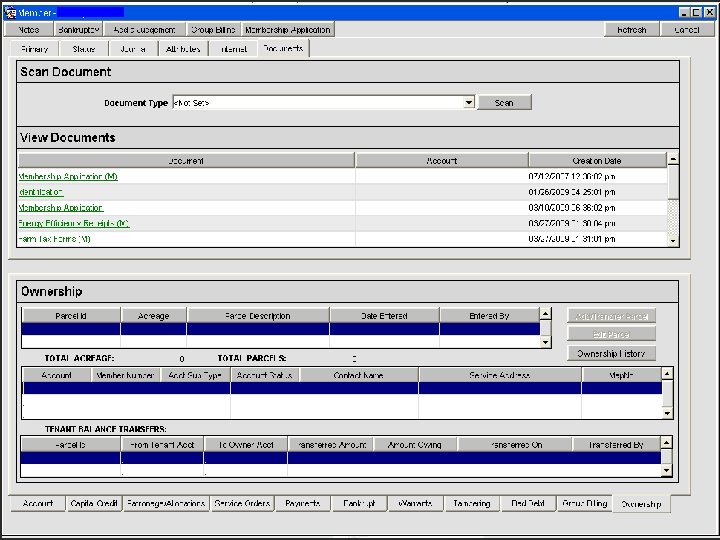Click the Parcel Id column header in Ownership
The height and width of the screenshot is (540, 720).
click(x=71, y=316)
